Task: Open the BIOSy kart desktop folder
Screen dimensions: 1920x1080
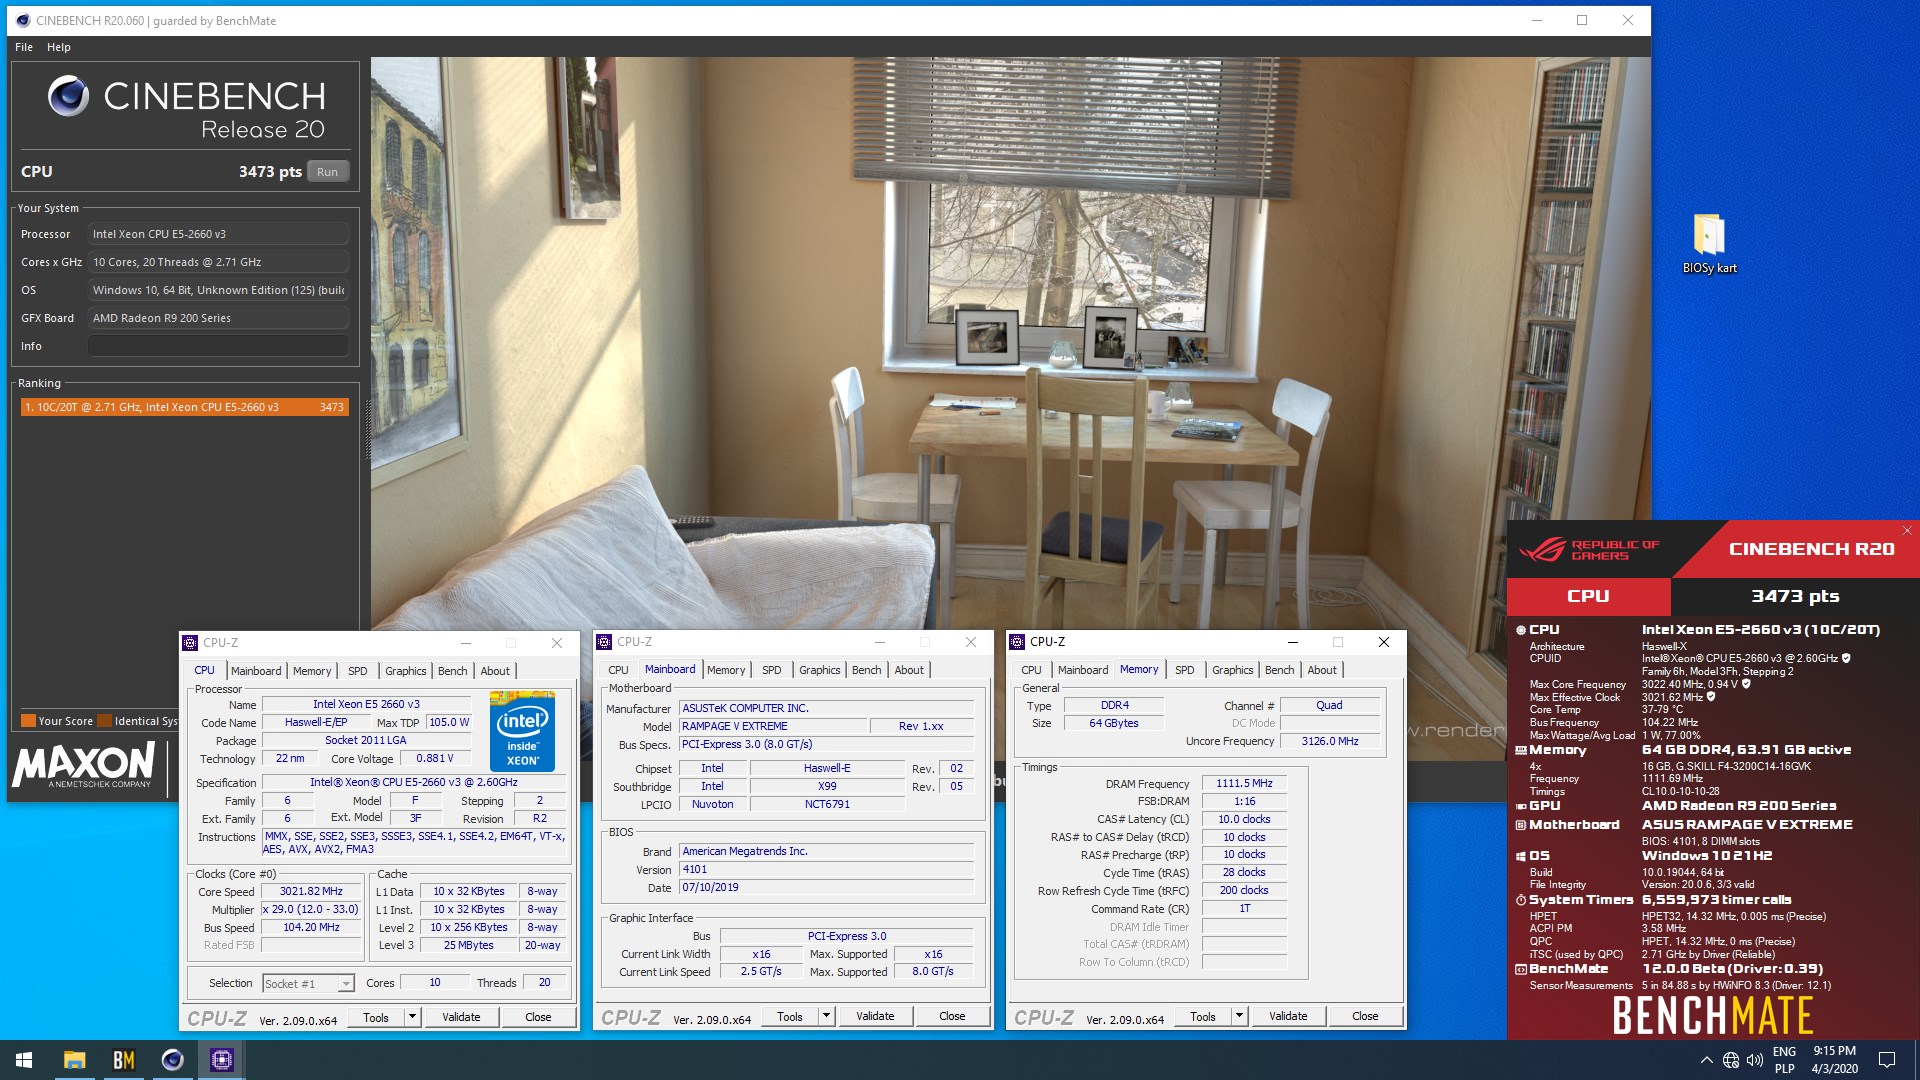Action: point(1709,243)
